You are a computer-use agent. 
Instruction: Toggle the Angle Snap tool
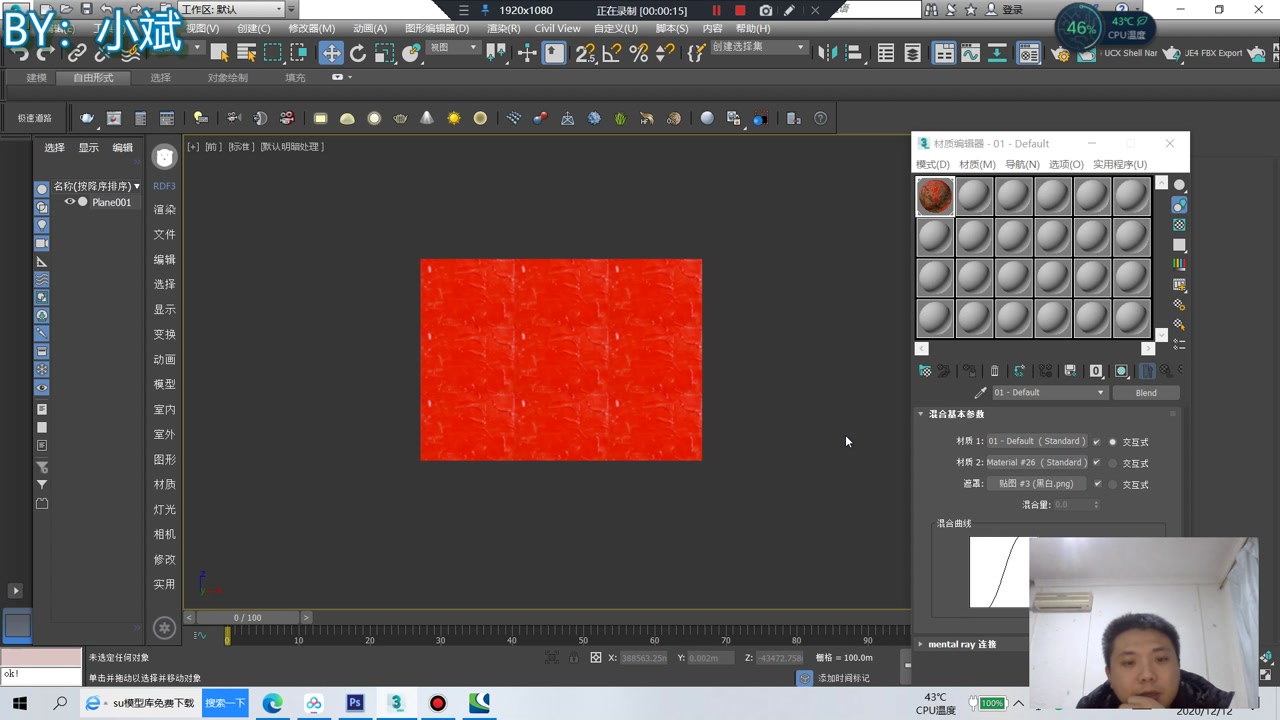(x=612, y=53)
